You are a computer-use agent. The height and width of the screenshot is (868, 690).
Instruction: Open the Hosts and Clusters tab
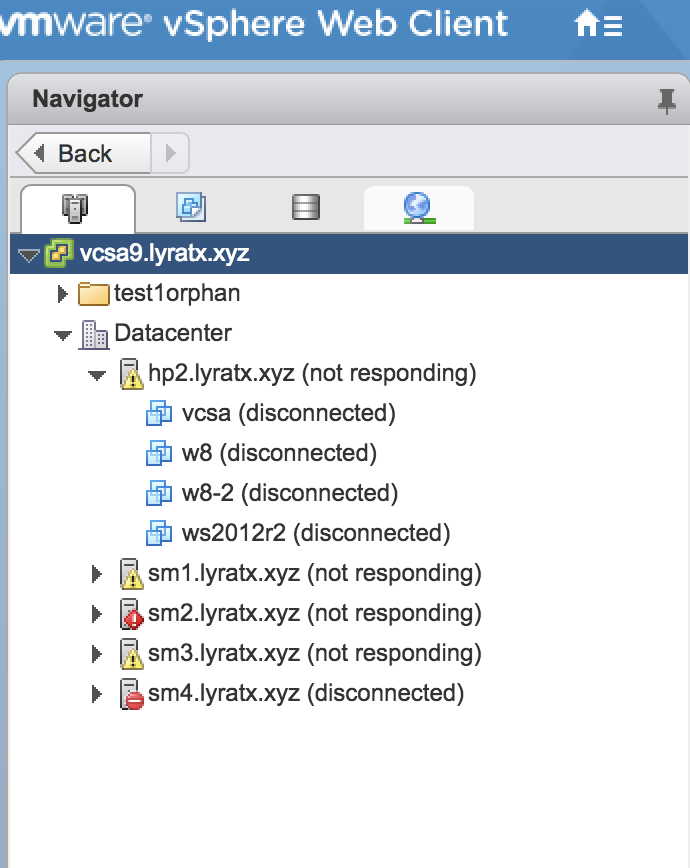click(77, 207)
